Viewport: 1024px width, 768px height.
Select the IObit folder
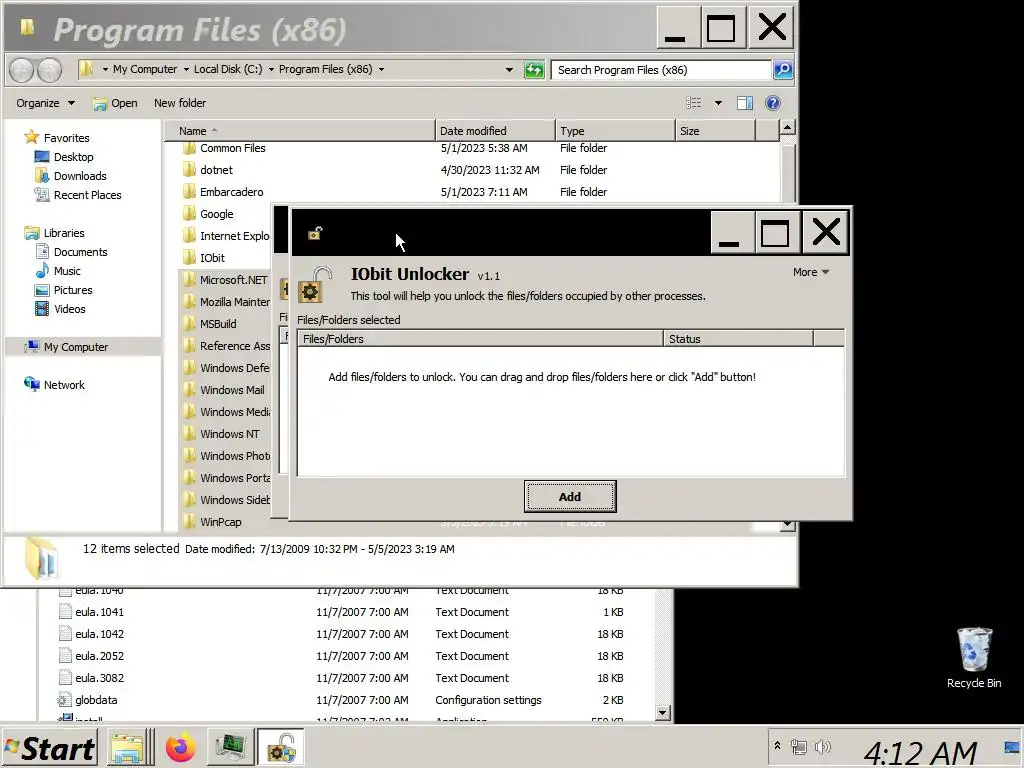point(212,258)
